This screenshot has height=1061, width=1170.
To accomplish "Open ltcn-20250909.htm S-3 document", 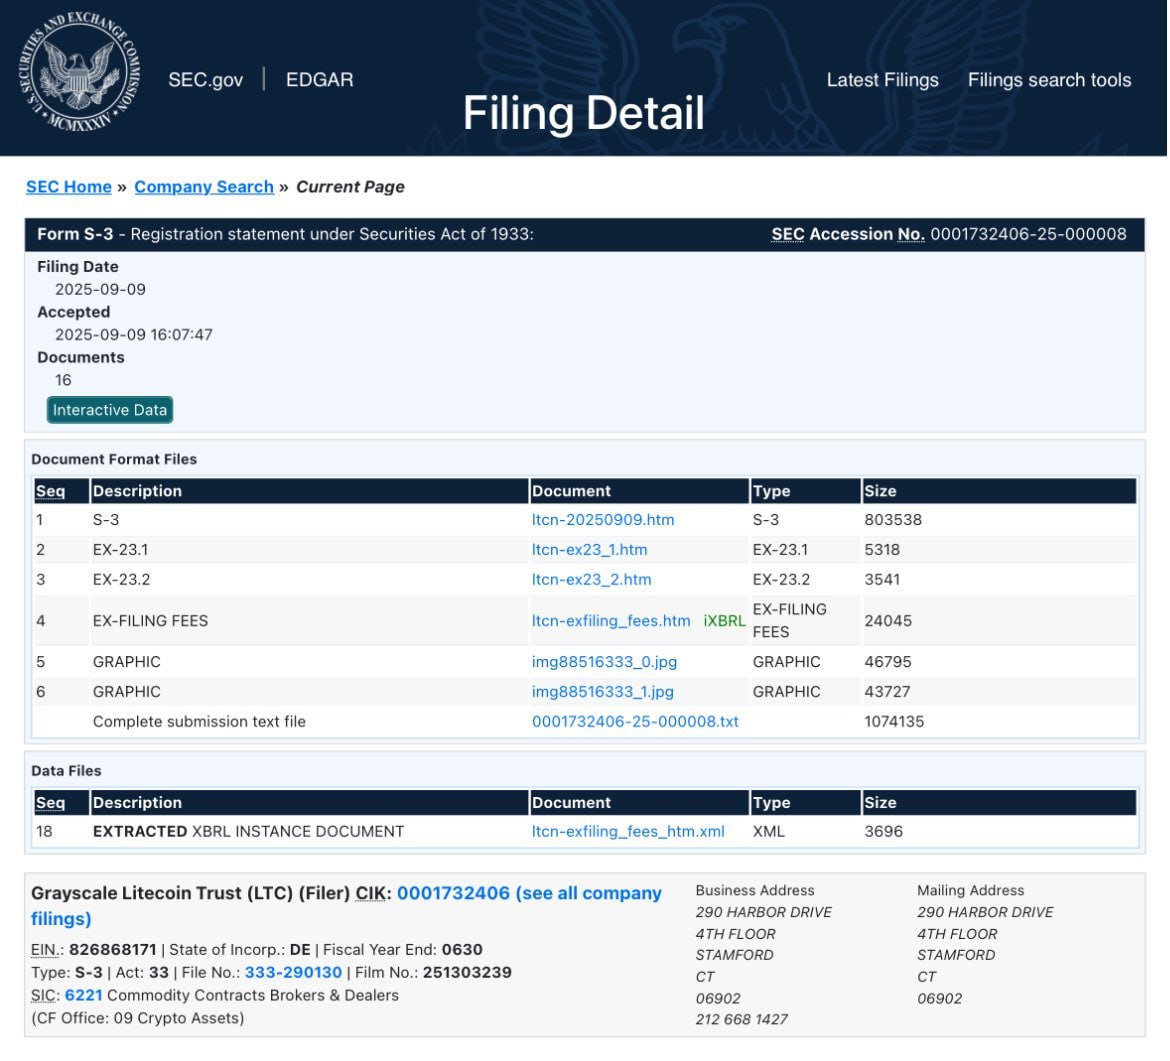I will pos(603,520).
